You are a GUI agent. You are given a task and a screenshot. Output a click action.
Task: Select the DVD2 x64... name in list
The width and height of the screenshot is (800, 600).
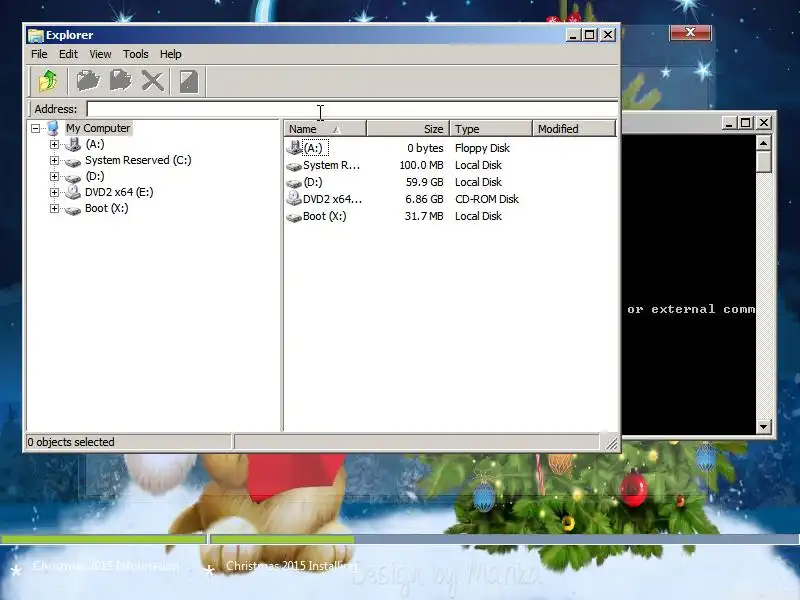coord(332,199)
